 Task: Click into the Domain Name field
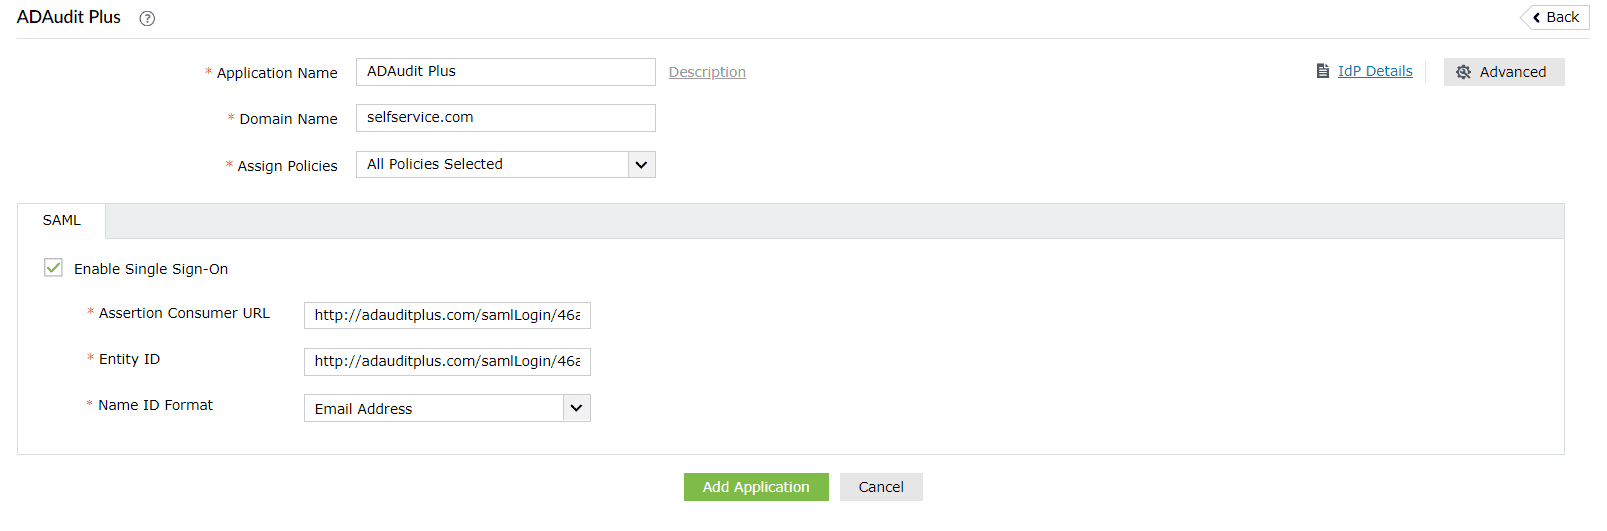click(505, 118)
